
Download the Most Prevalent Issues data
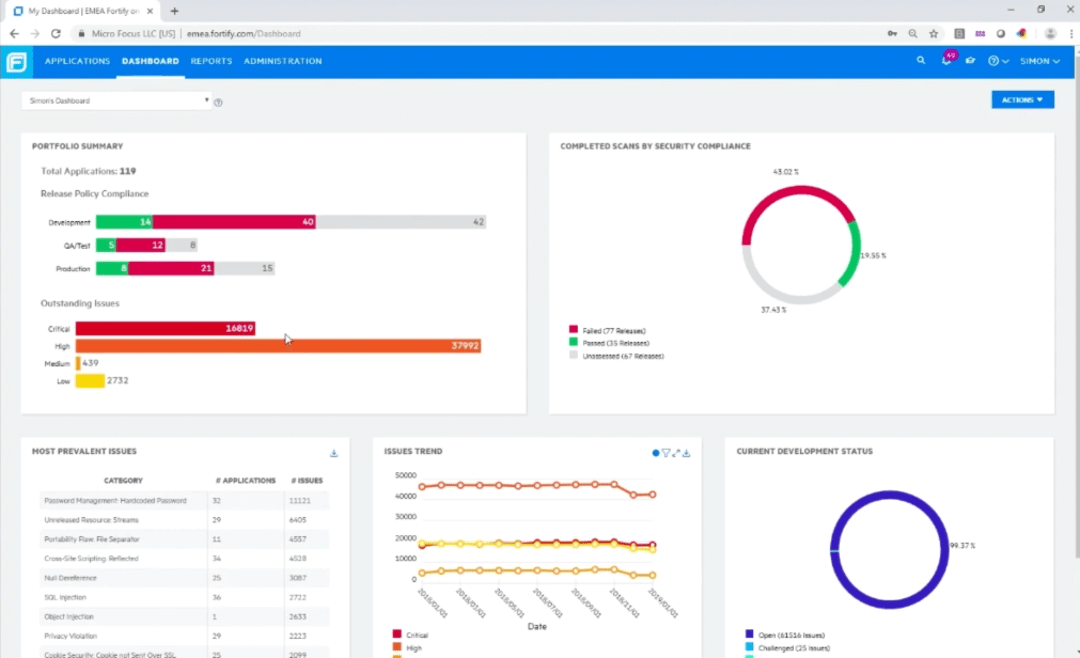tap(335, 452)
